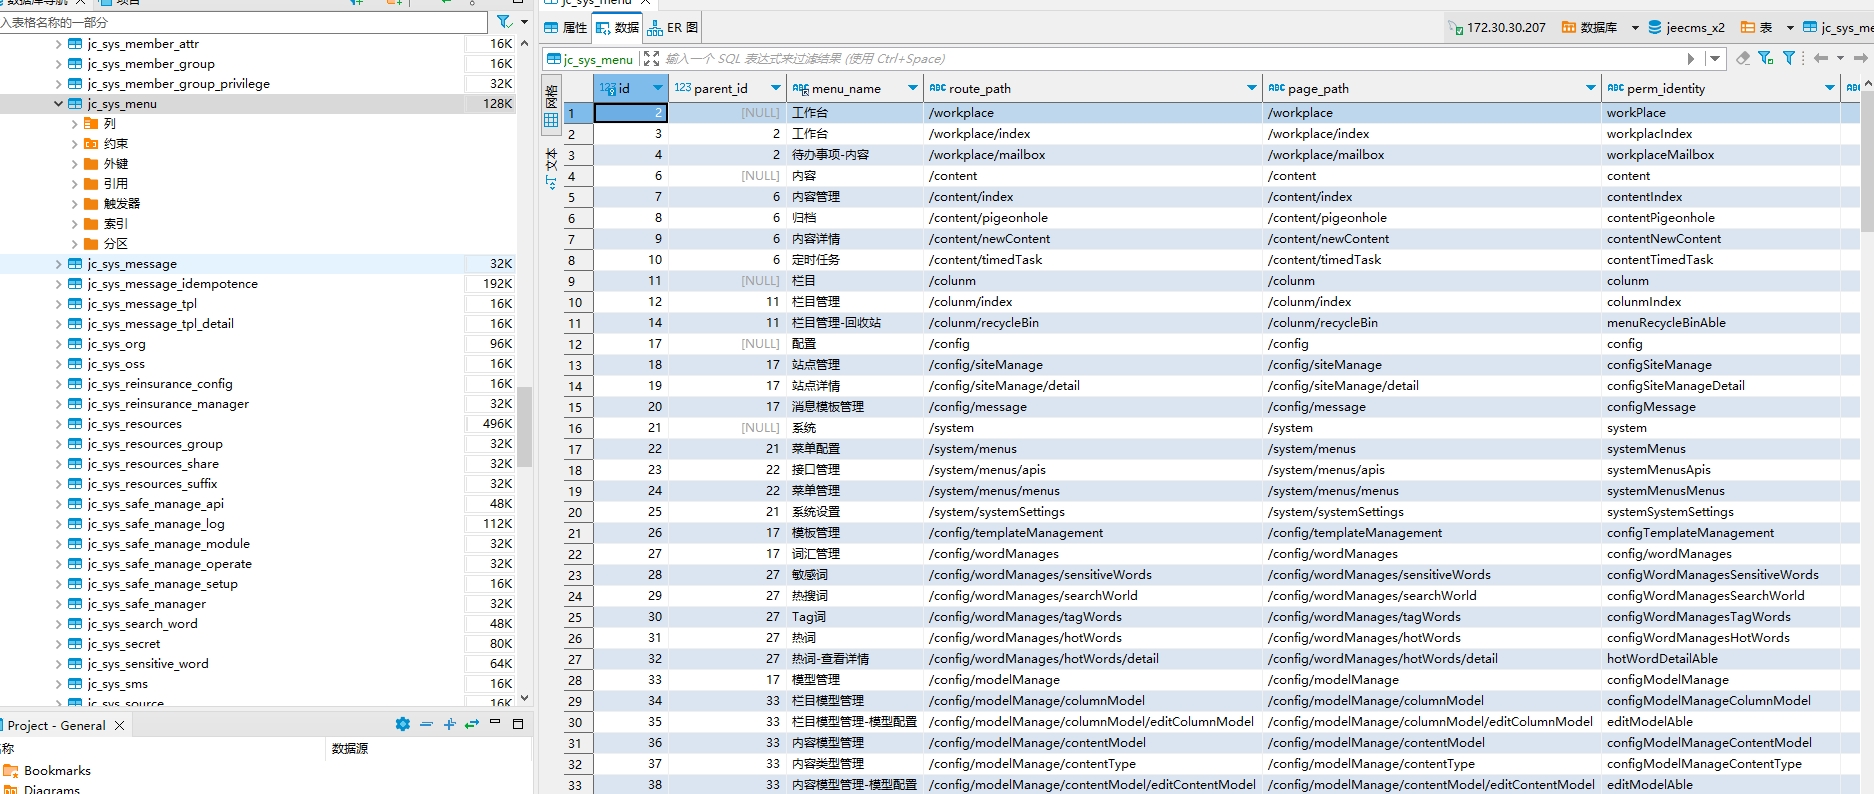Click the link with editor arrows icon

pos(472,724)
